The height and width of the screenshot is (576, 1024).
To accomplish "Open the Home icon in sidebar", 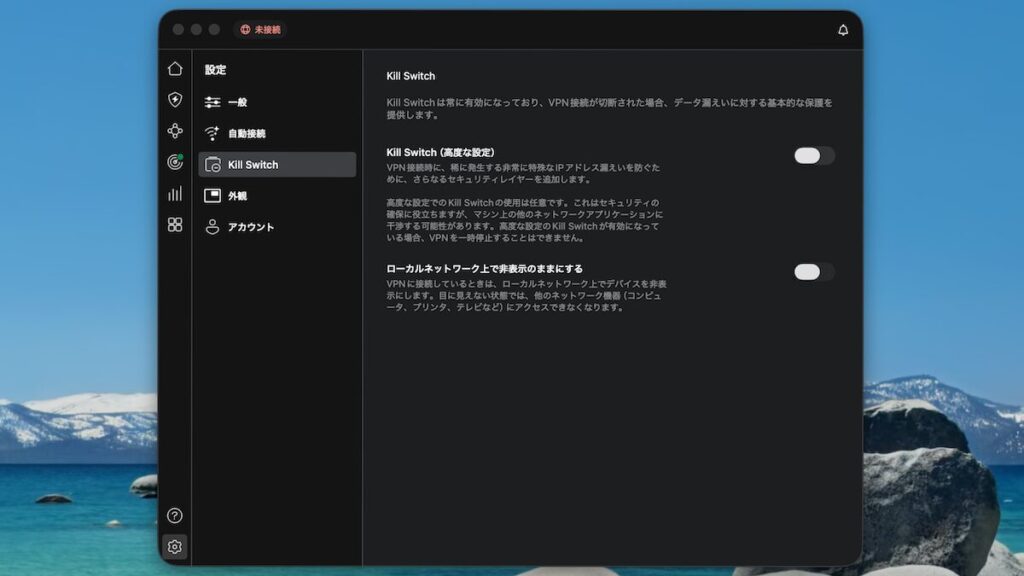I will tap(175, 69).
